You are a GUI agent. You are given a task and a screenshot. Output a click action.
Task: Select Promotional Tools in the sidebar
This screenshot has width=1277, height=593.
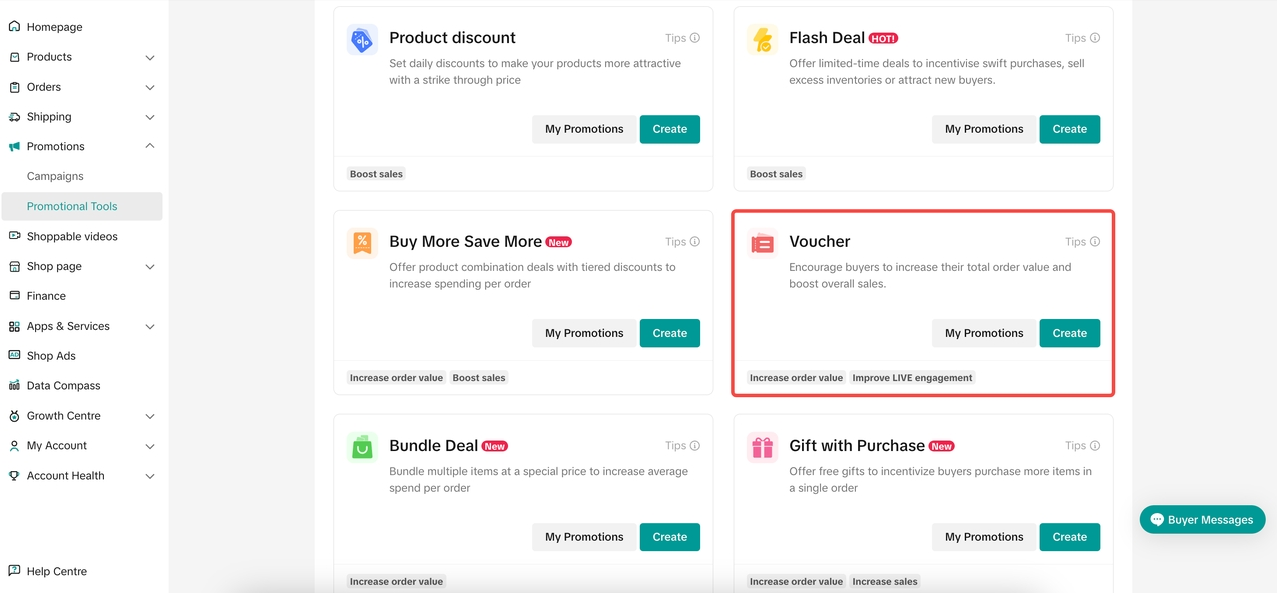[72, 206]
